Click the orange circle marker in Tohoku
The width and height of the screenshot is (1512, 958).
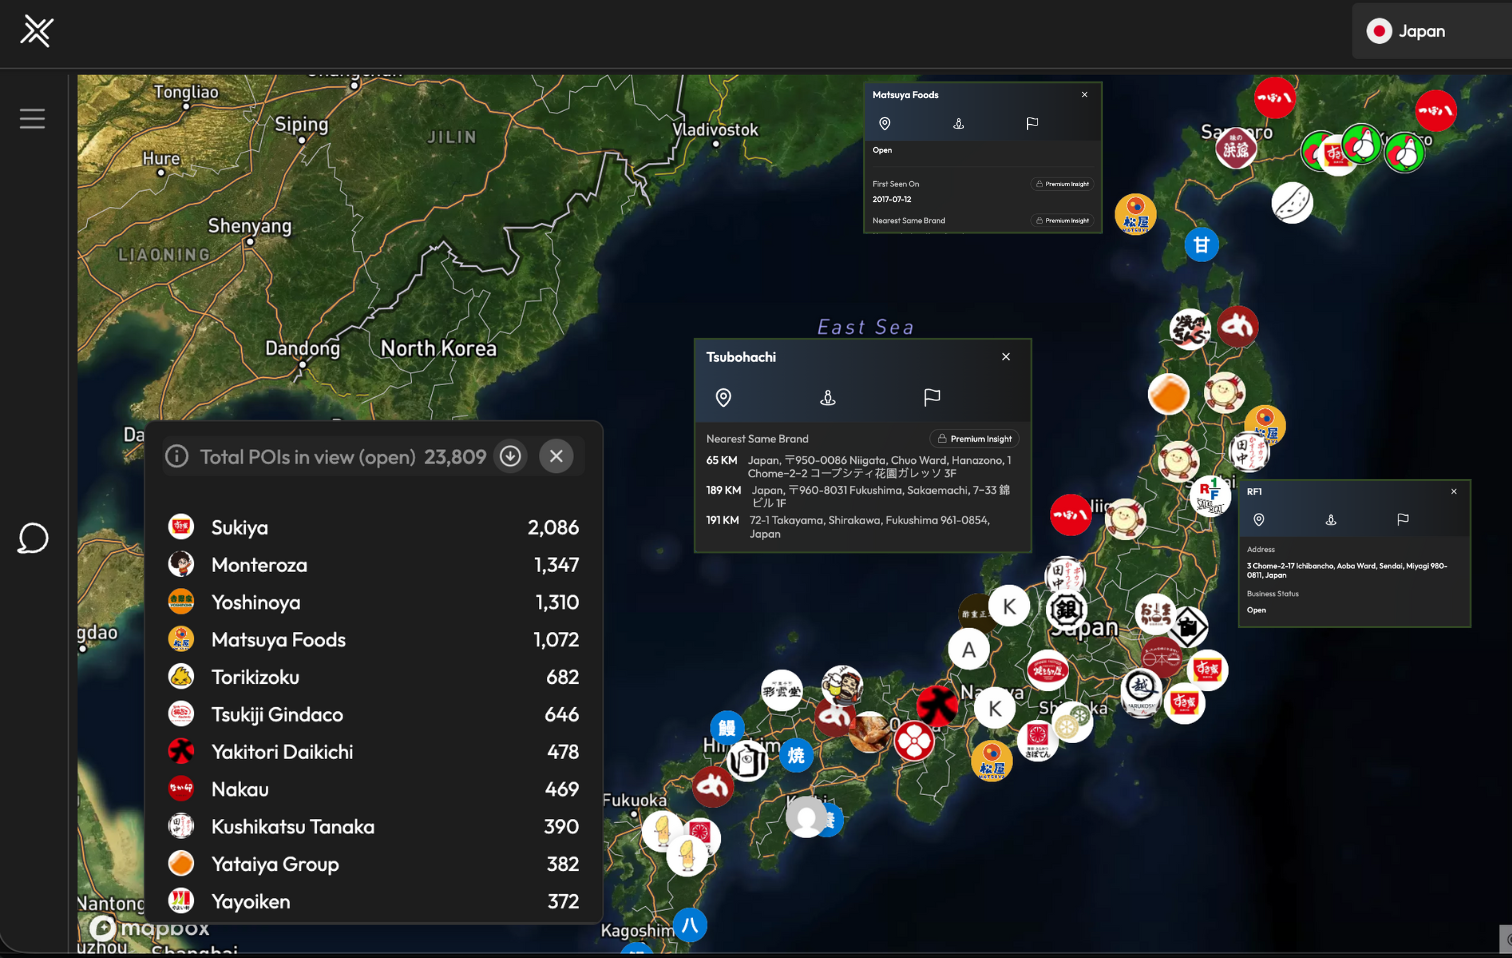pyautogui.click(x=1168, y=394)
